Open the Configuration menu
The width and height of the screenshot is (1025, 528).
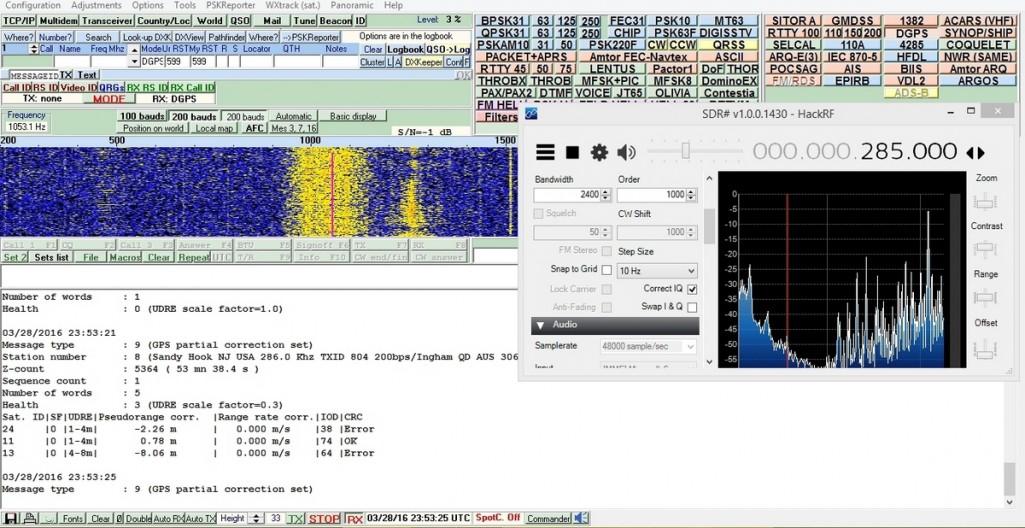33,5
